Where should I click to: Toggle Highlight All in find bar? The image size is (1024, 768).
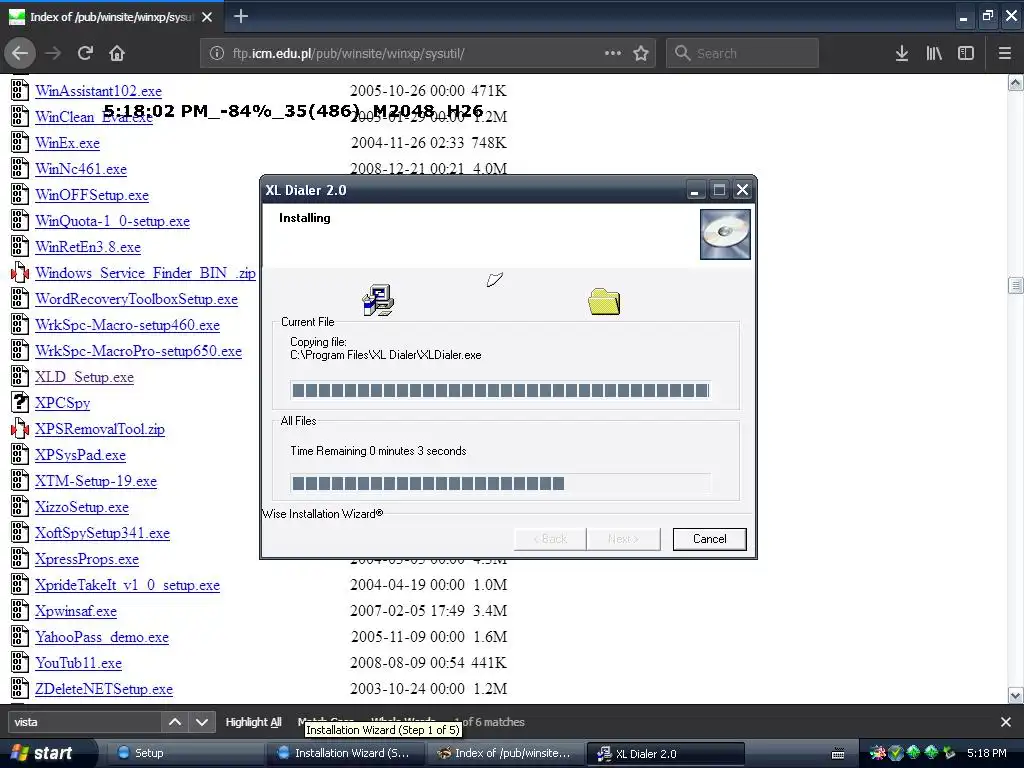253,722
